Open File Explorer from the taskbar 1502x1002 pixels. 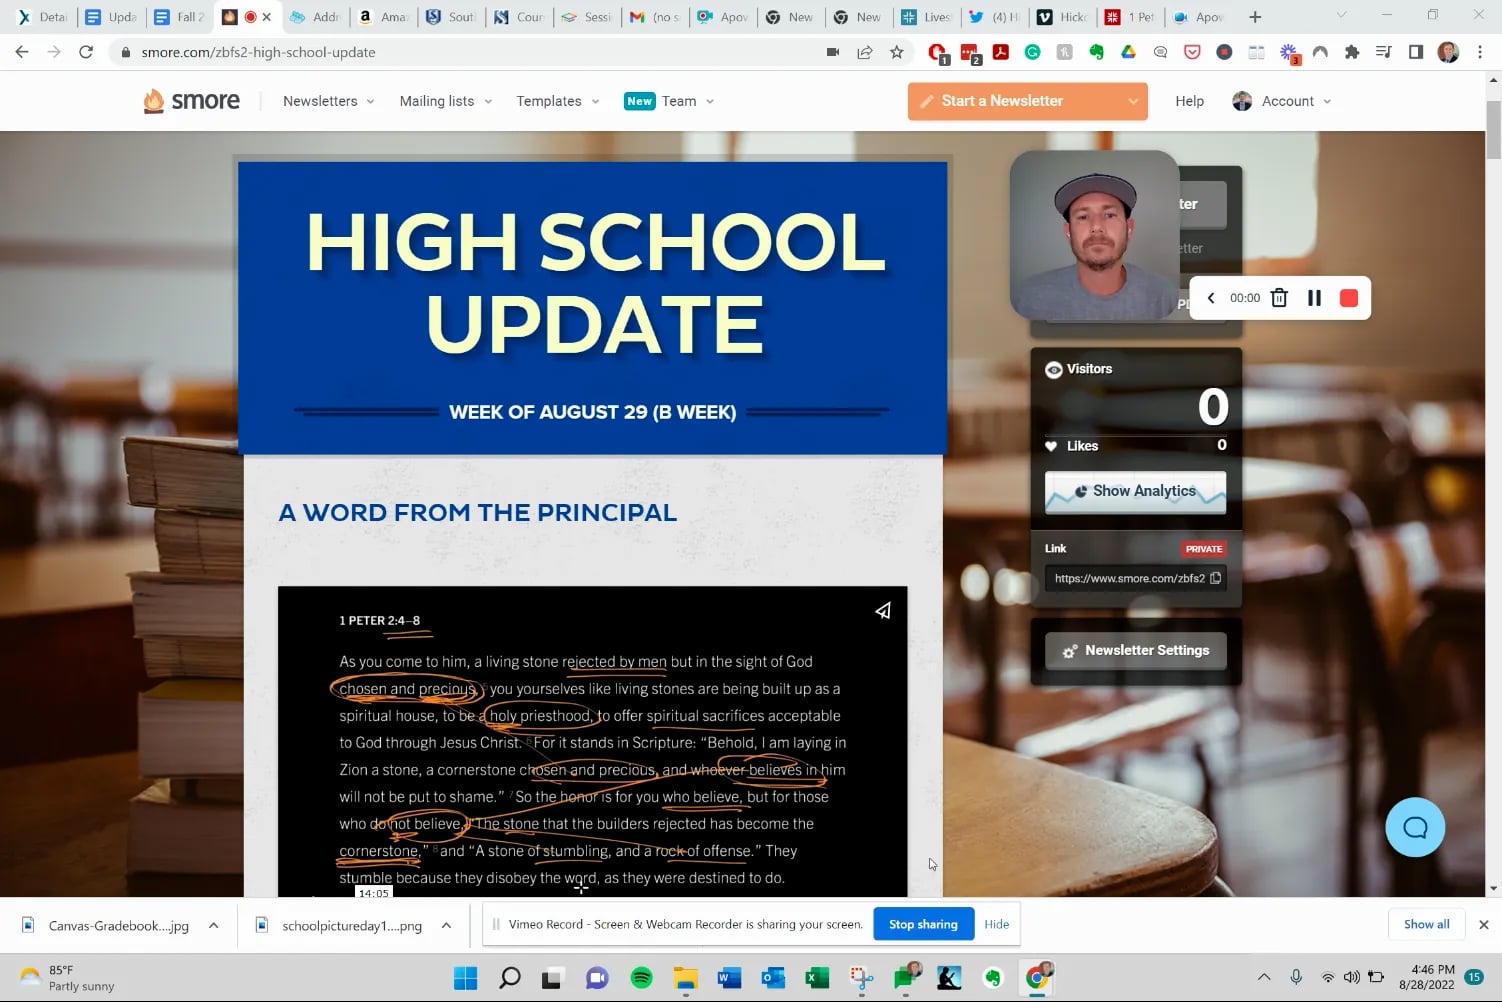pos(685,977)
